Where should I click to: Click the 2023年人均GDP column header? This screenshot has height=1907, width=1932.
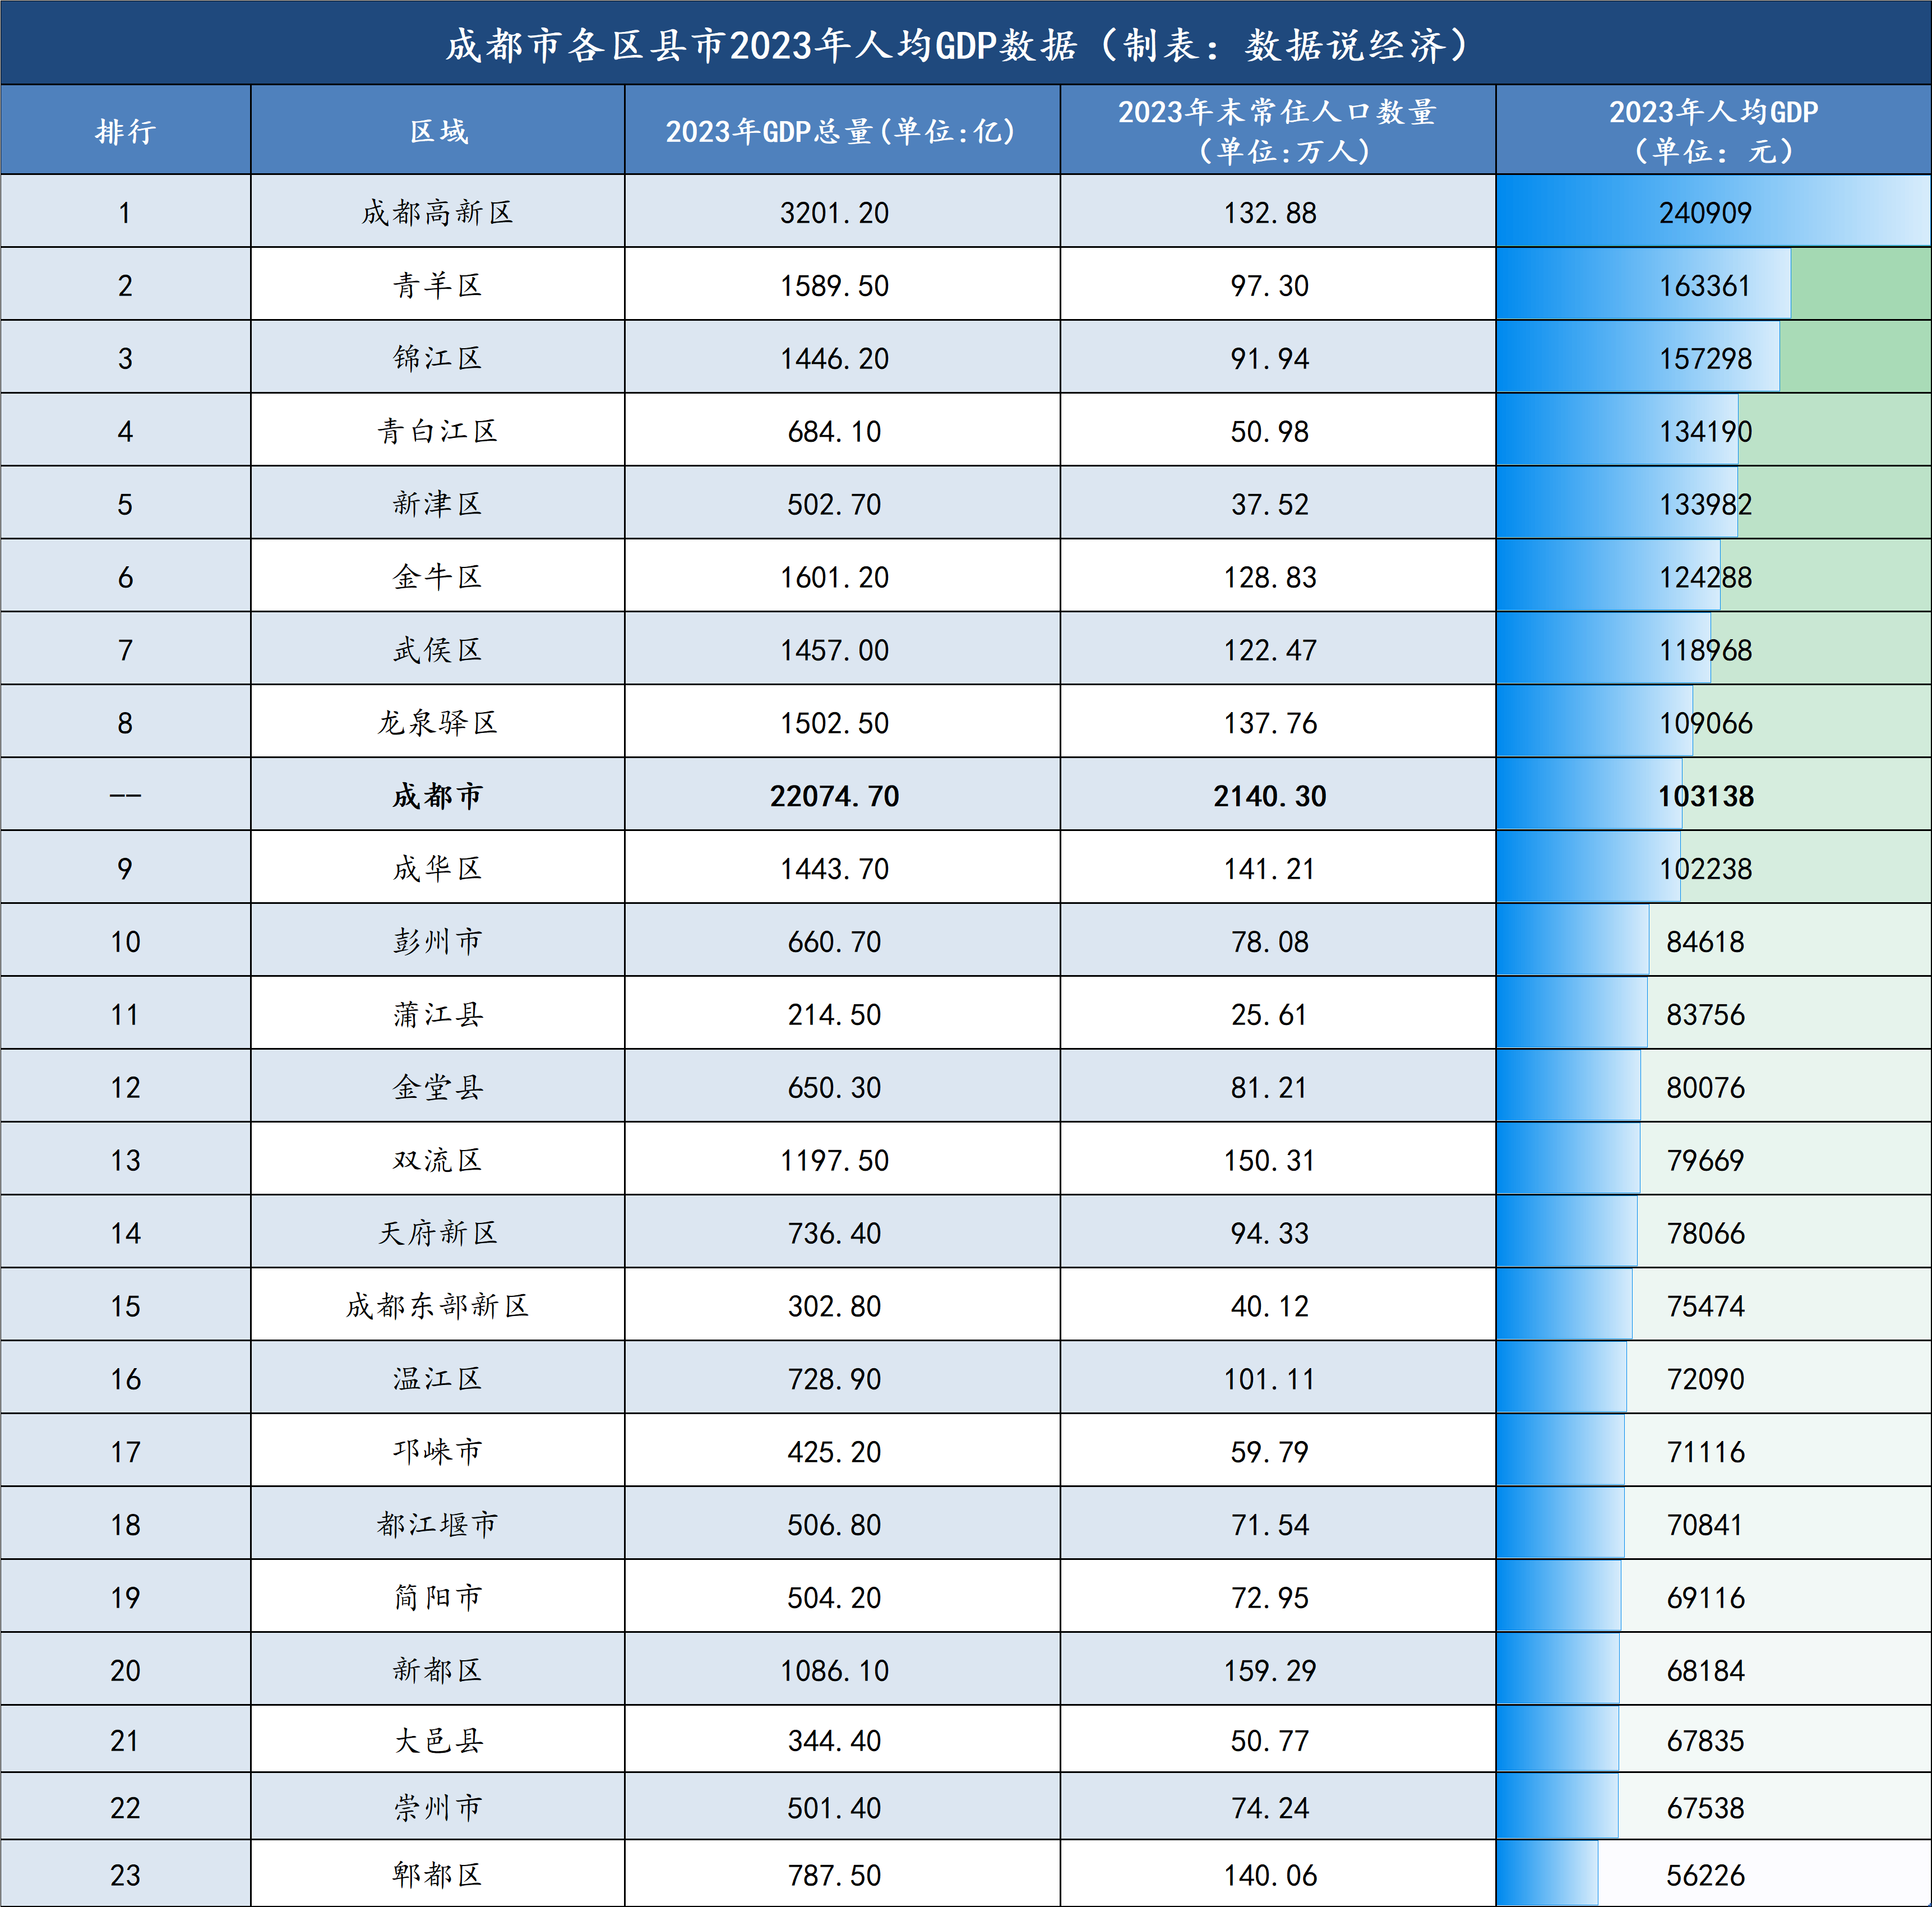pos(1714,131)
